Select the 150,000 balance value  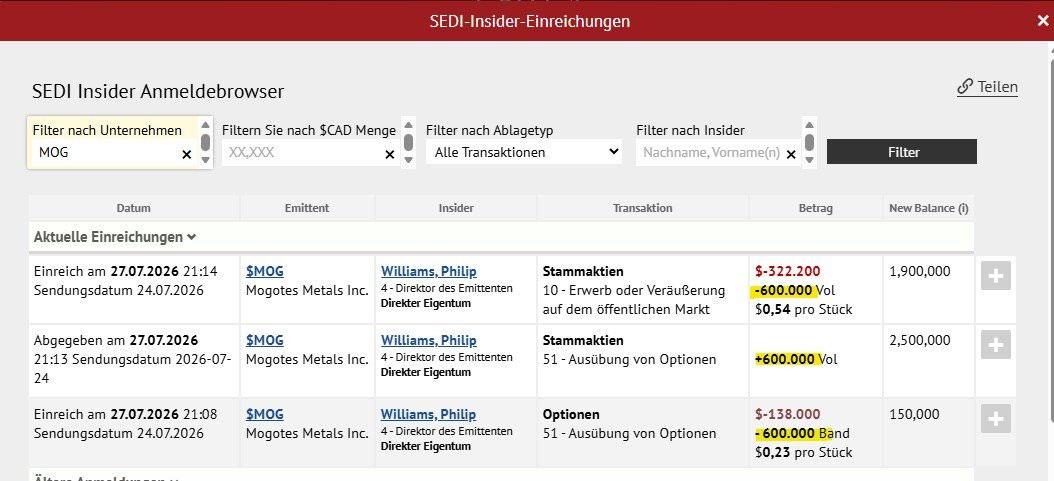click(x=914, y=414)
